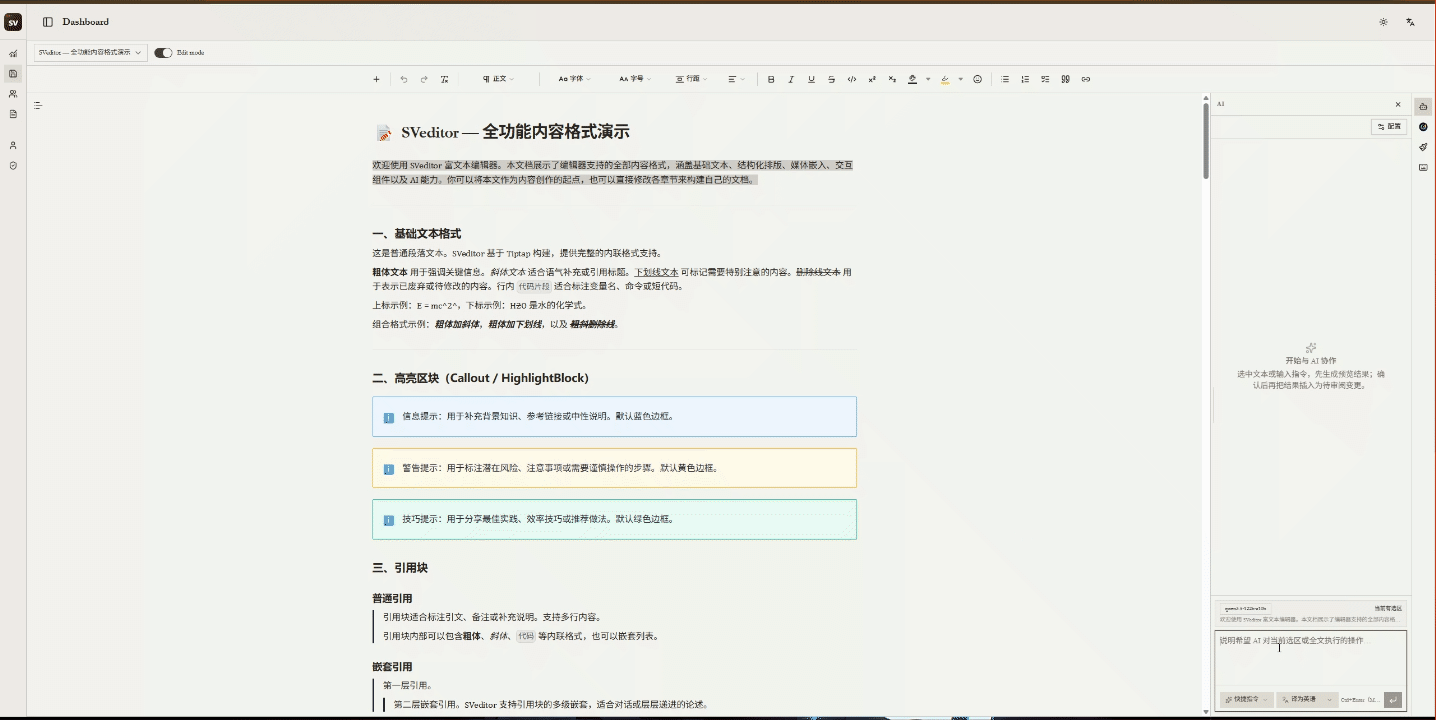Apply subscript formatting
Image resolution: width=1436 pixels, height=720 pixels.
(x=892, y=79)
